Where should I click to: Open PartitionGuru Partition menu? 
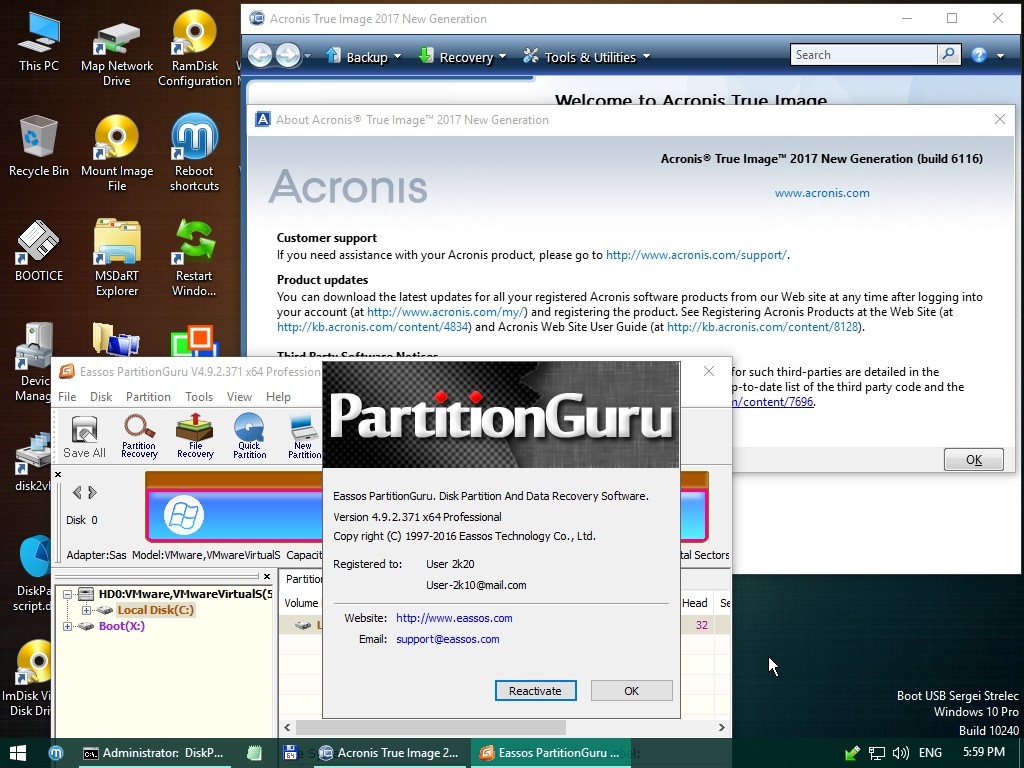pyautogui.click(x=148, y=396)
